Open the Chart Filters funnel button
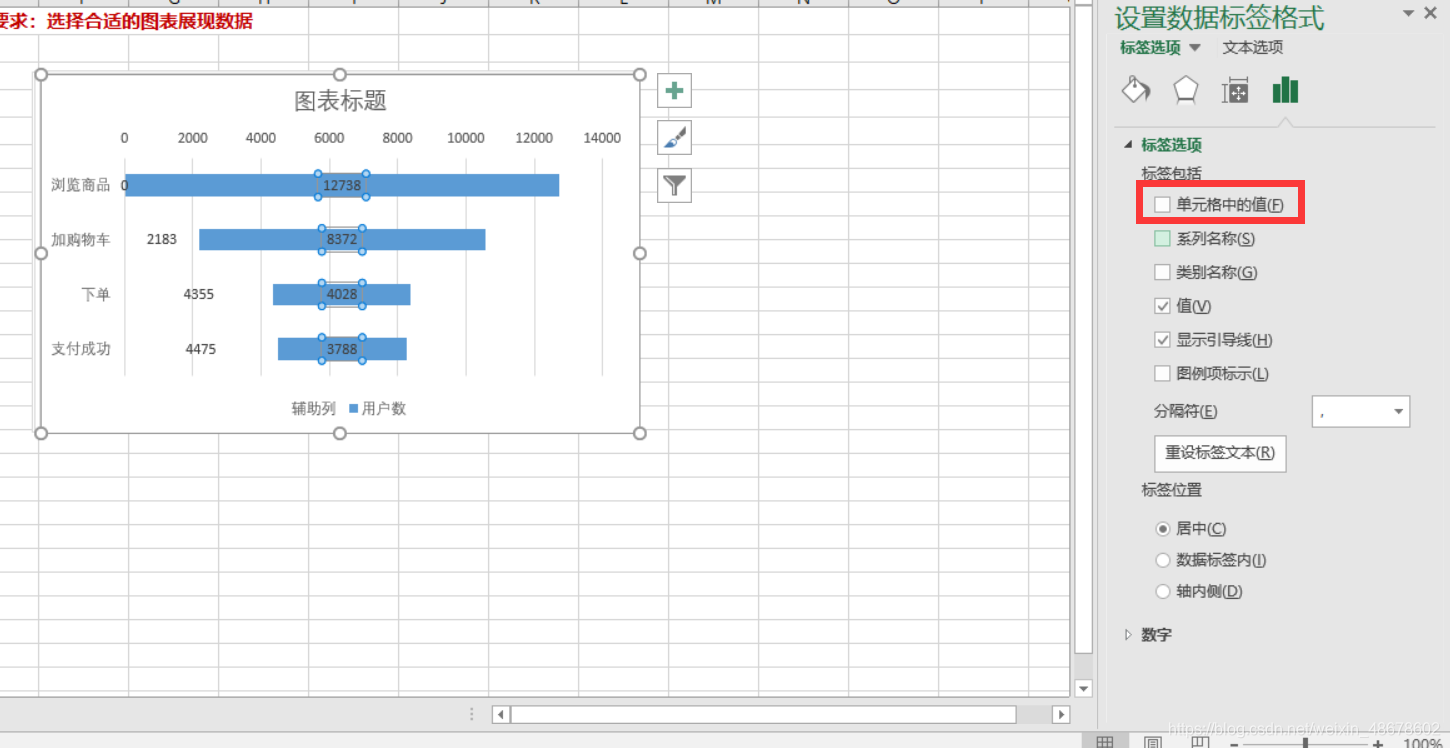Image resolution: width=1450 pixels, height=748 pixels. coord(674,185)
